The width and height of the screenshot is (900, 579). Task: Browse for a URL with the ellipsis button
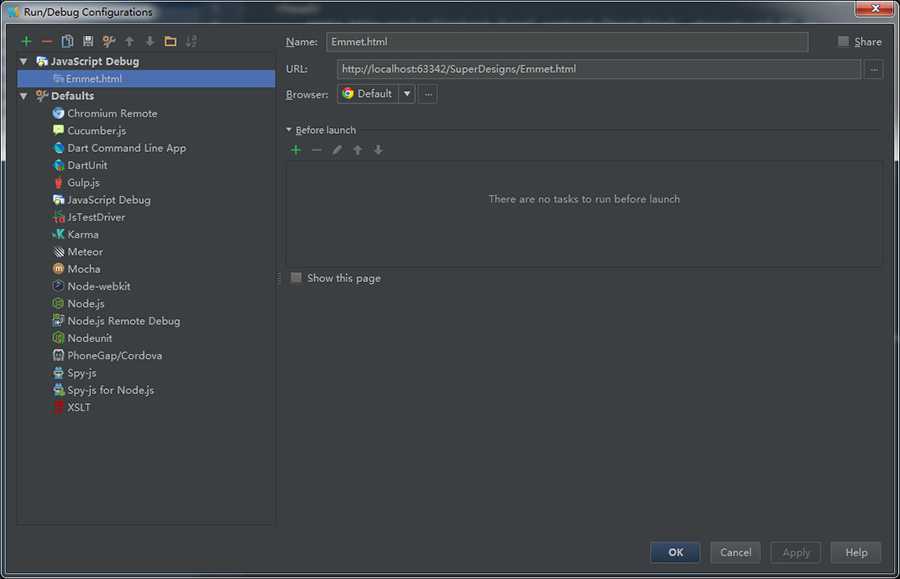pyautogui.click(x=874, y=69)
